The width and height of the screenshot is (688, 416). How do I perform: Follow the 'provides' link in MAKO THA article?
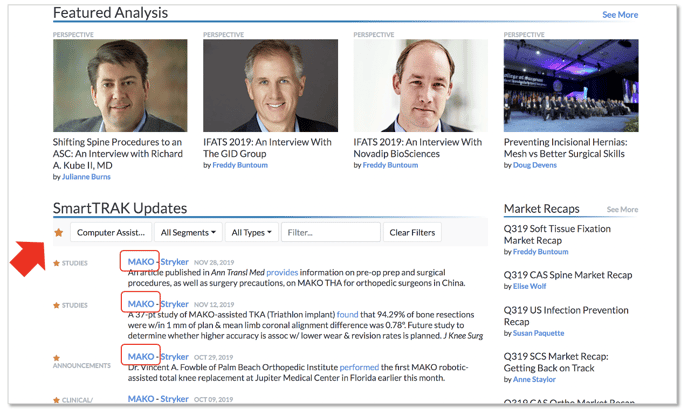click(282, 273)
